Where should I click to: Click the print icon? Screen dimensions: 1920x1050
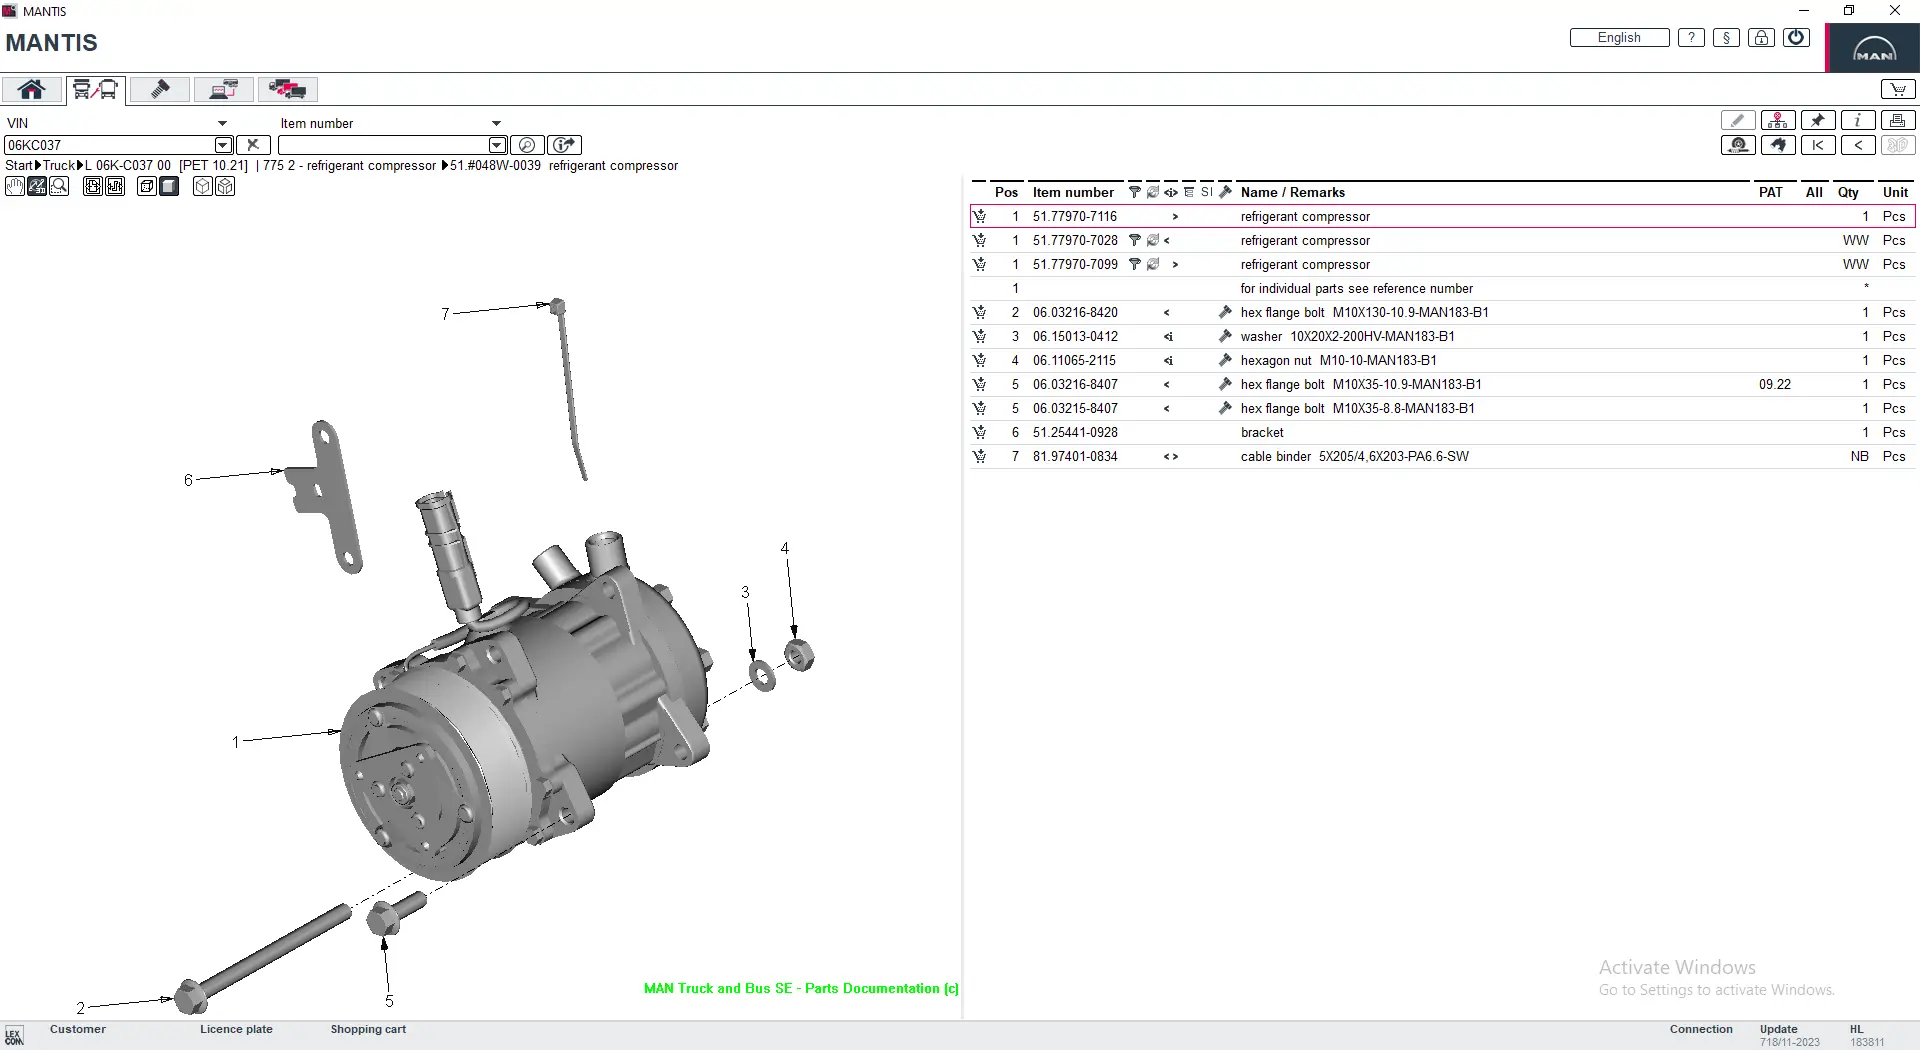click(1898, 119)
